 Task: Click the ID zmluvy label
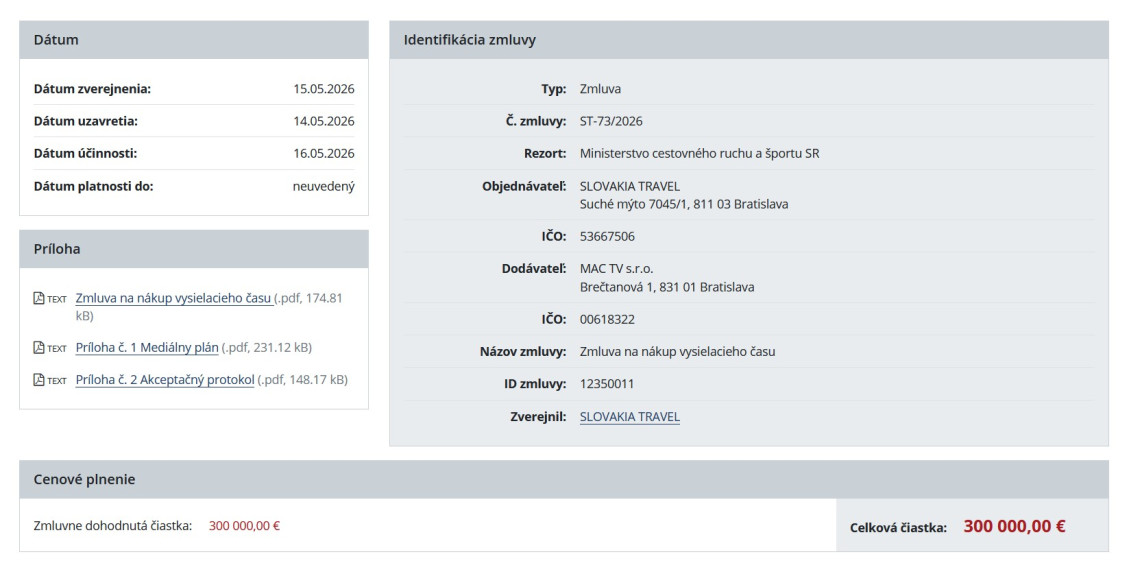coord(535,384)
